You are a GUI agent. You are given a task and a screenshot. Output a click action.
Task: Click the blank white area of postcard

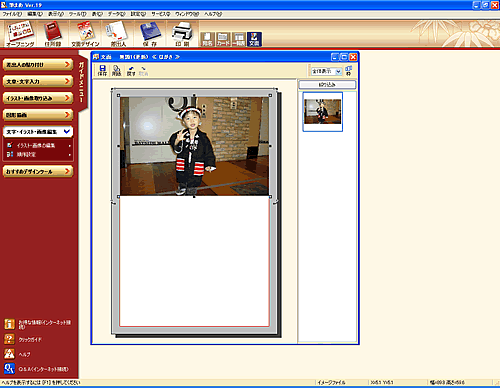coord(194,260)
